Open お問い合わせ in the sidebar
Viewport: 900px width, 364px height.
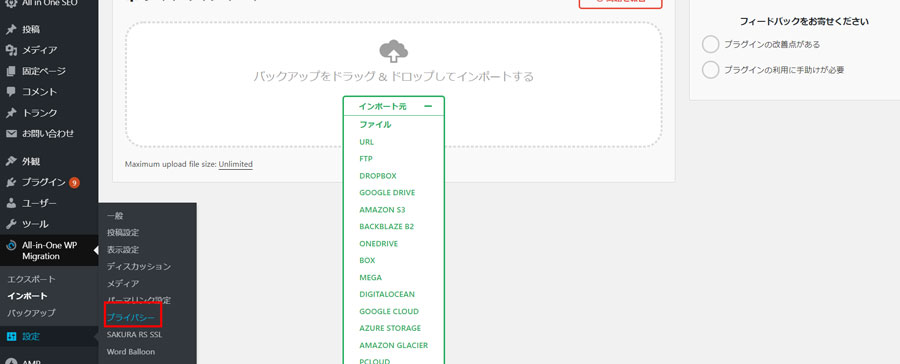[x=49, y=134]
